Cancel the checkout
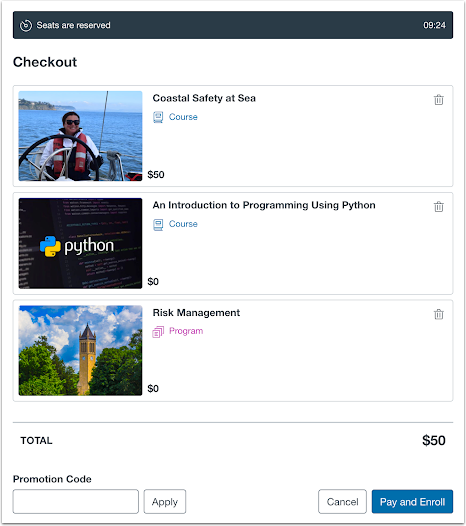Viewport: 466px width, 526px height. [342, 501]
